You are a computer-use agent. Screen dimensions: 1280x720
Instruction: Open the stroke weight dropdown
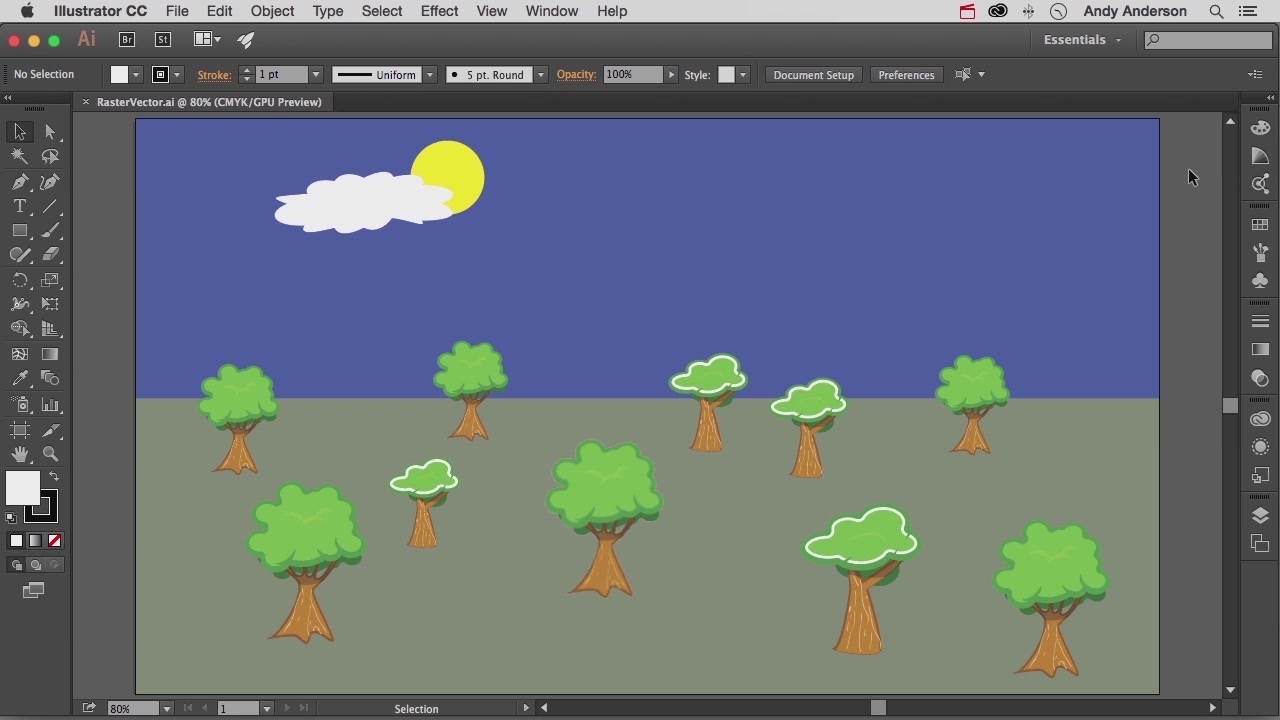(x=316, y=75)
